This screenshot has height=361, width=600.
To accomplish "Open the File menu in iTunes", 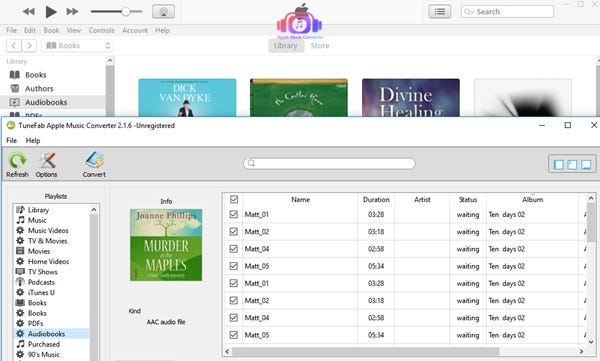I will pyautogui.click(x=11, y=30).
